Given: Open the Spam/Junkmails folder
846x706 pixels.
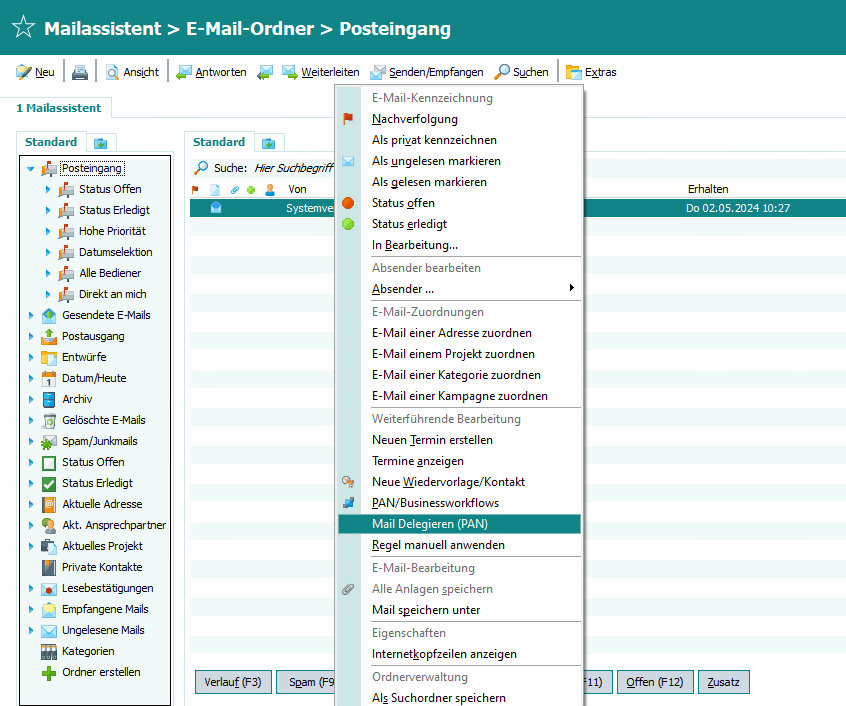Looking at the screenshot, I should 99,441.
